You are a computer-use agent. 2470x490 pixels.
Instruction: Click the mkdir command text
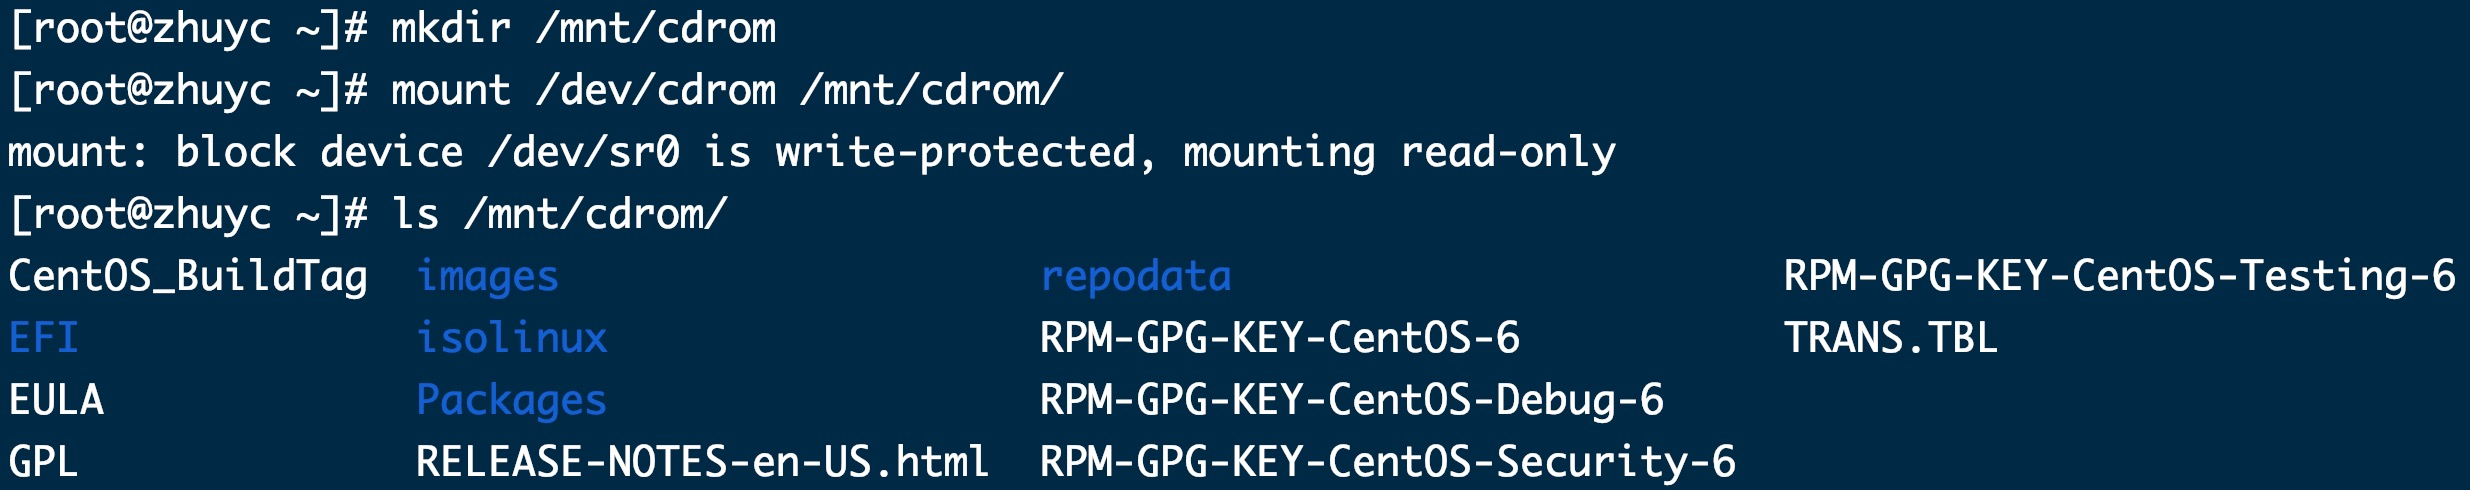click(x=450, y=29)
